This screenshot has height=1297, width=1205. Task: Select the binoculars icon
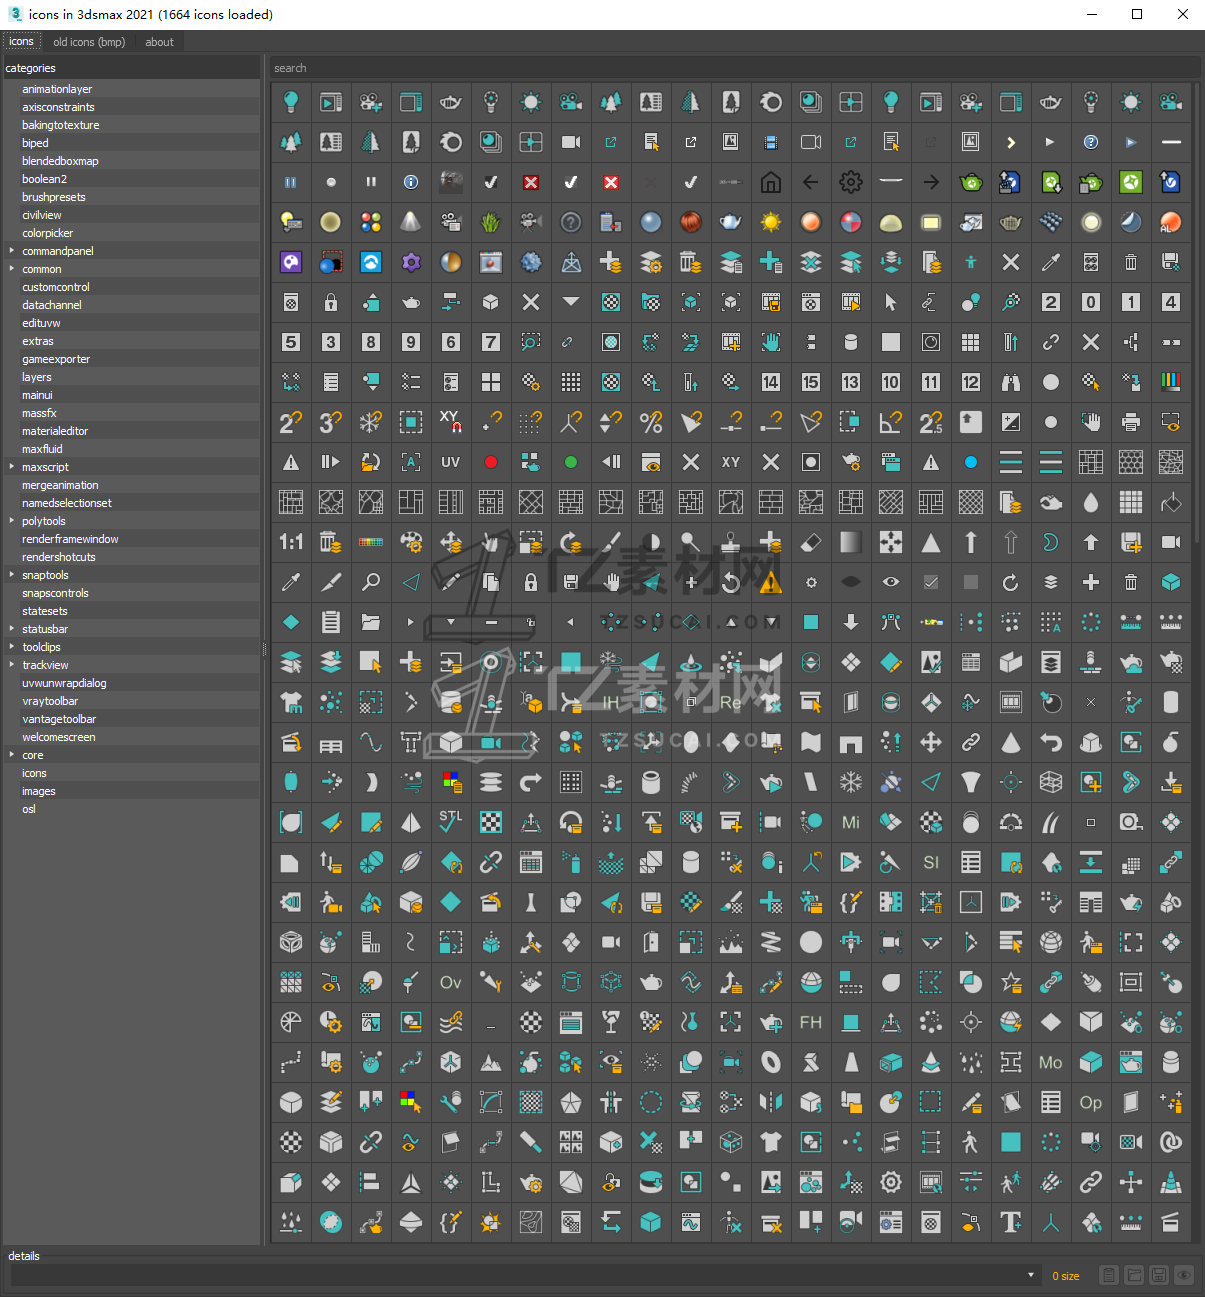pos(1011,382)
